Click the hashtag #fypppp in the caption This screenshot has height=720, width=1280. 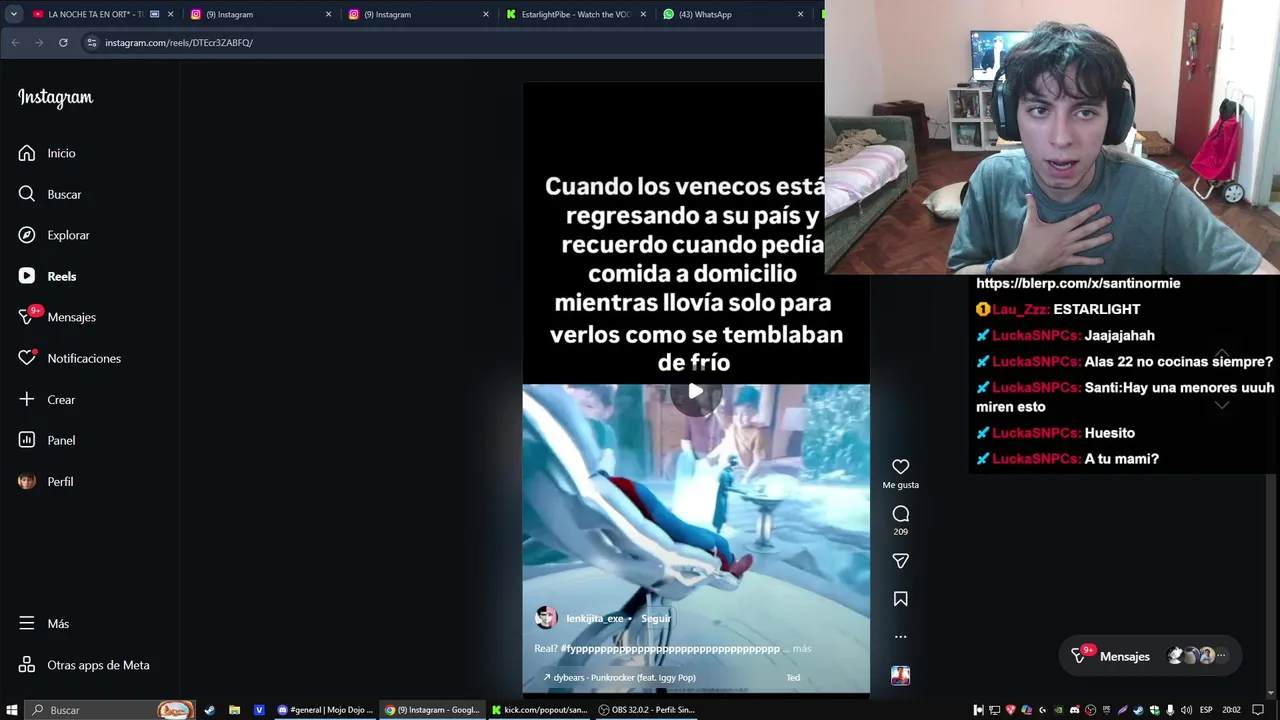[670, 649]
